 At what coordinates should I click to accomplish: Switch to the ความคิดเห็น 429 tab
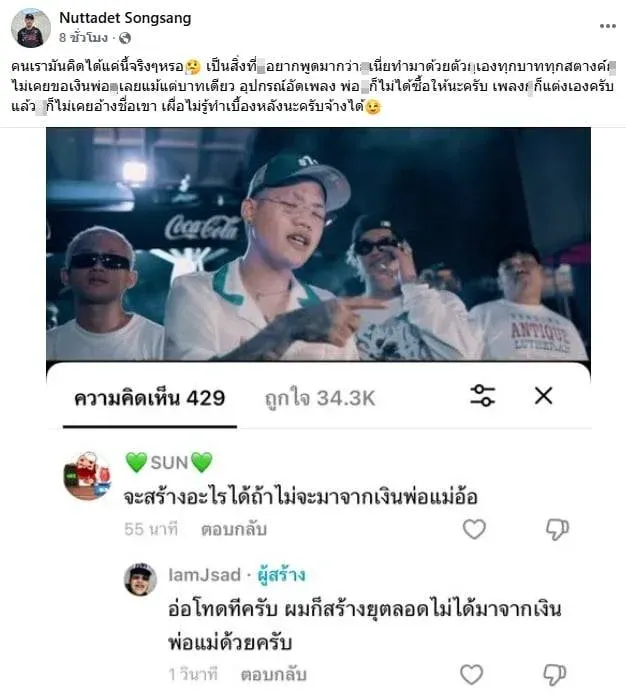(149, 398)
